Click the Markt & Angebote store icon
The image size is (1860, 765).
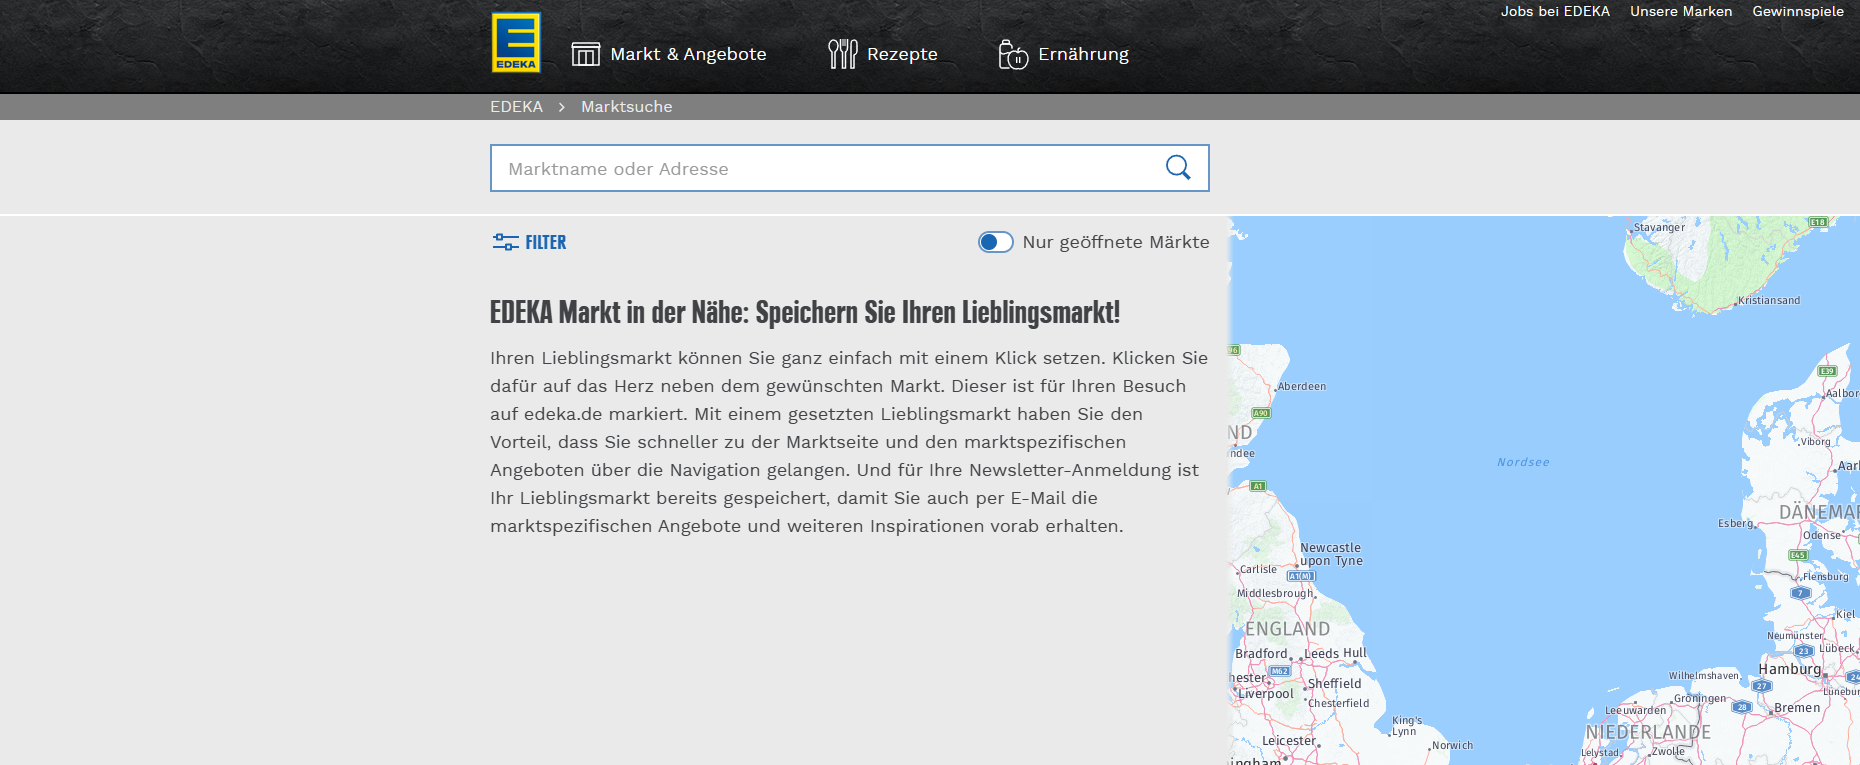click(586, 54)
